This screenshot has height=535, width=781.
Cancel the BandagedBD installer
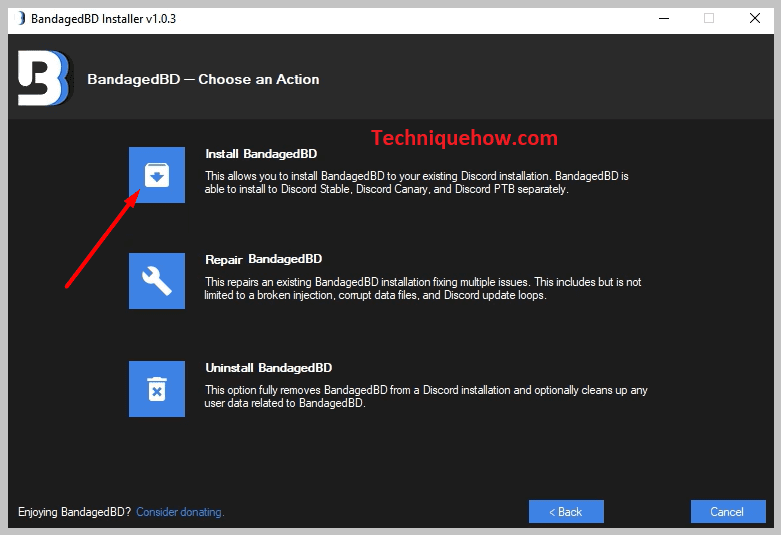tap(728, 512)
